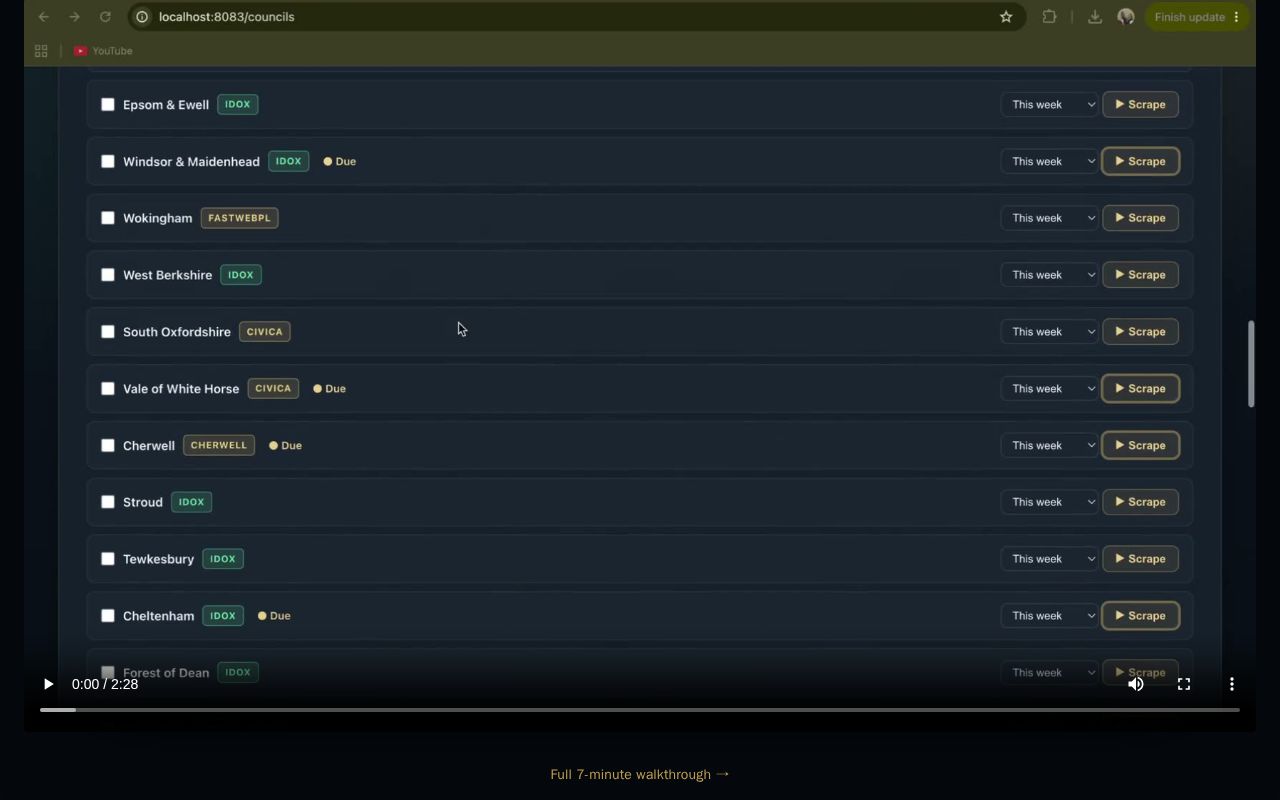Expand the period dropdown for Cheltenham
The width and height of the screenshot is (1280, 800).
(x=1049, y=616)
